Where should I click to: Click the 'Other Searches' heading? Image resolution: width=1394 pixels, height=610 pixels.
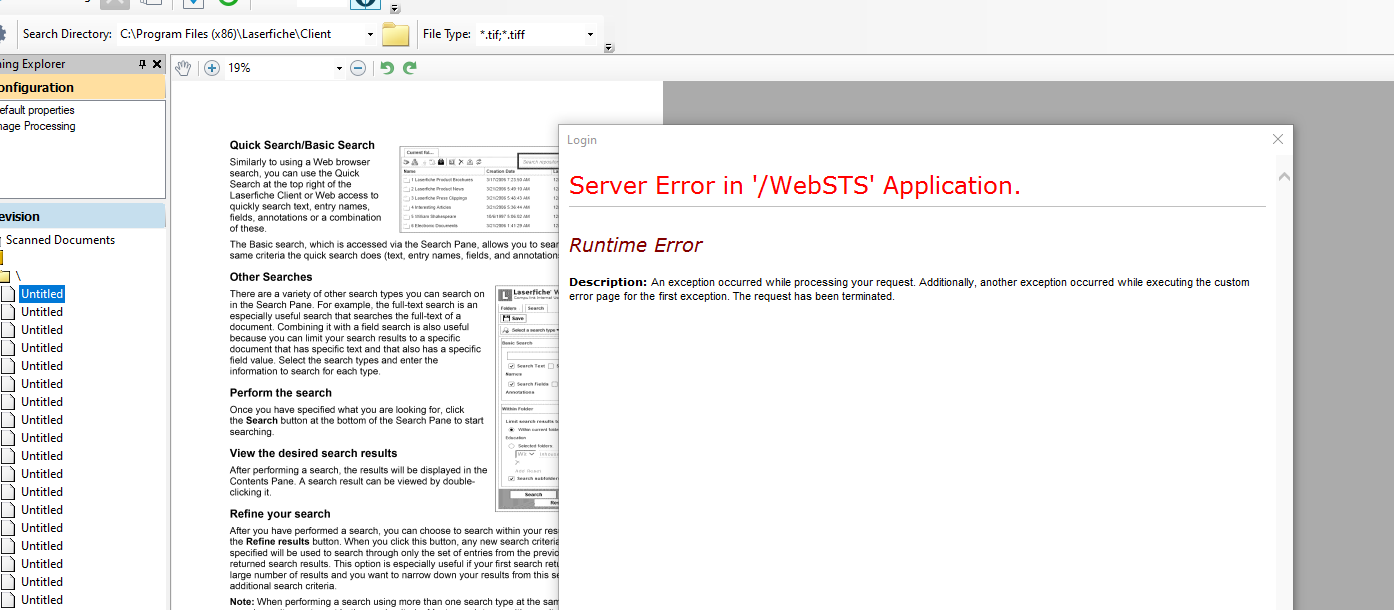pos(271,277)
